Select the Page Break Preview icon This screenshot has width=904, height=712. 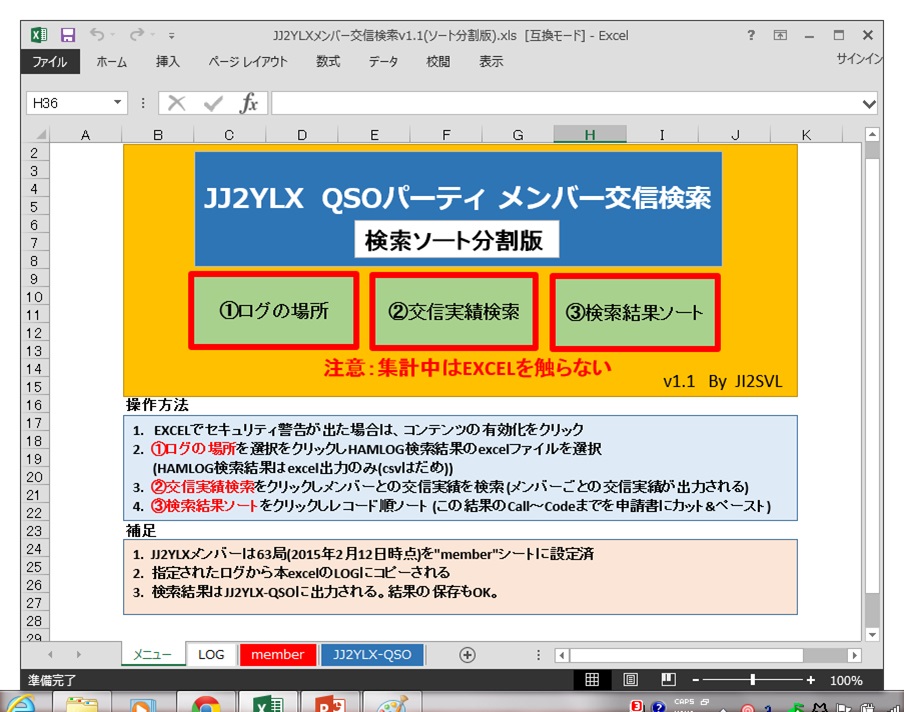coord(667,680)
